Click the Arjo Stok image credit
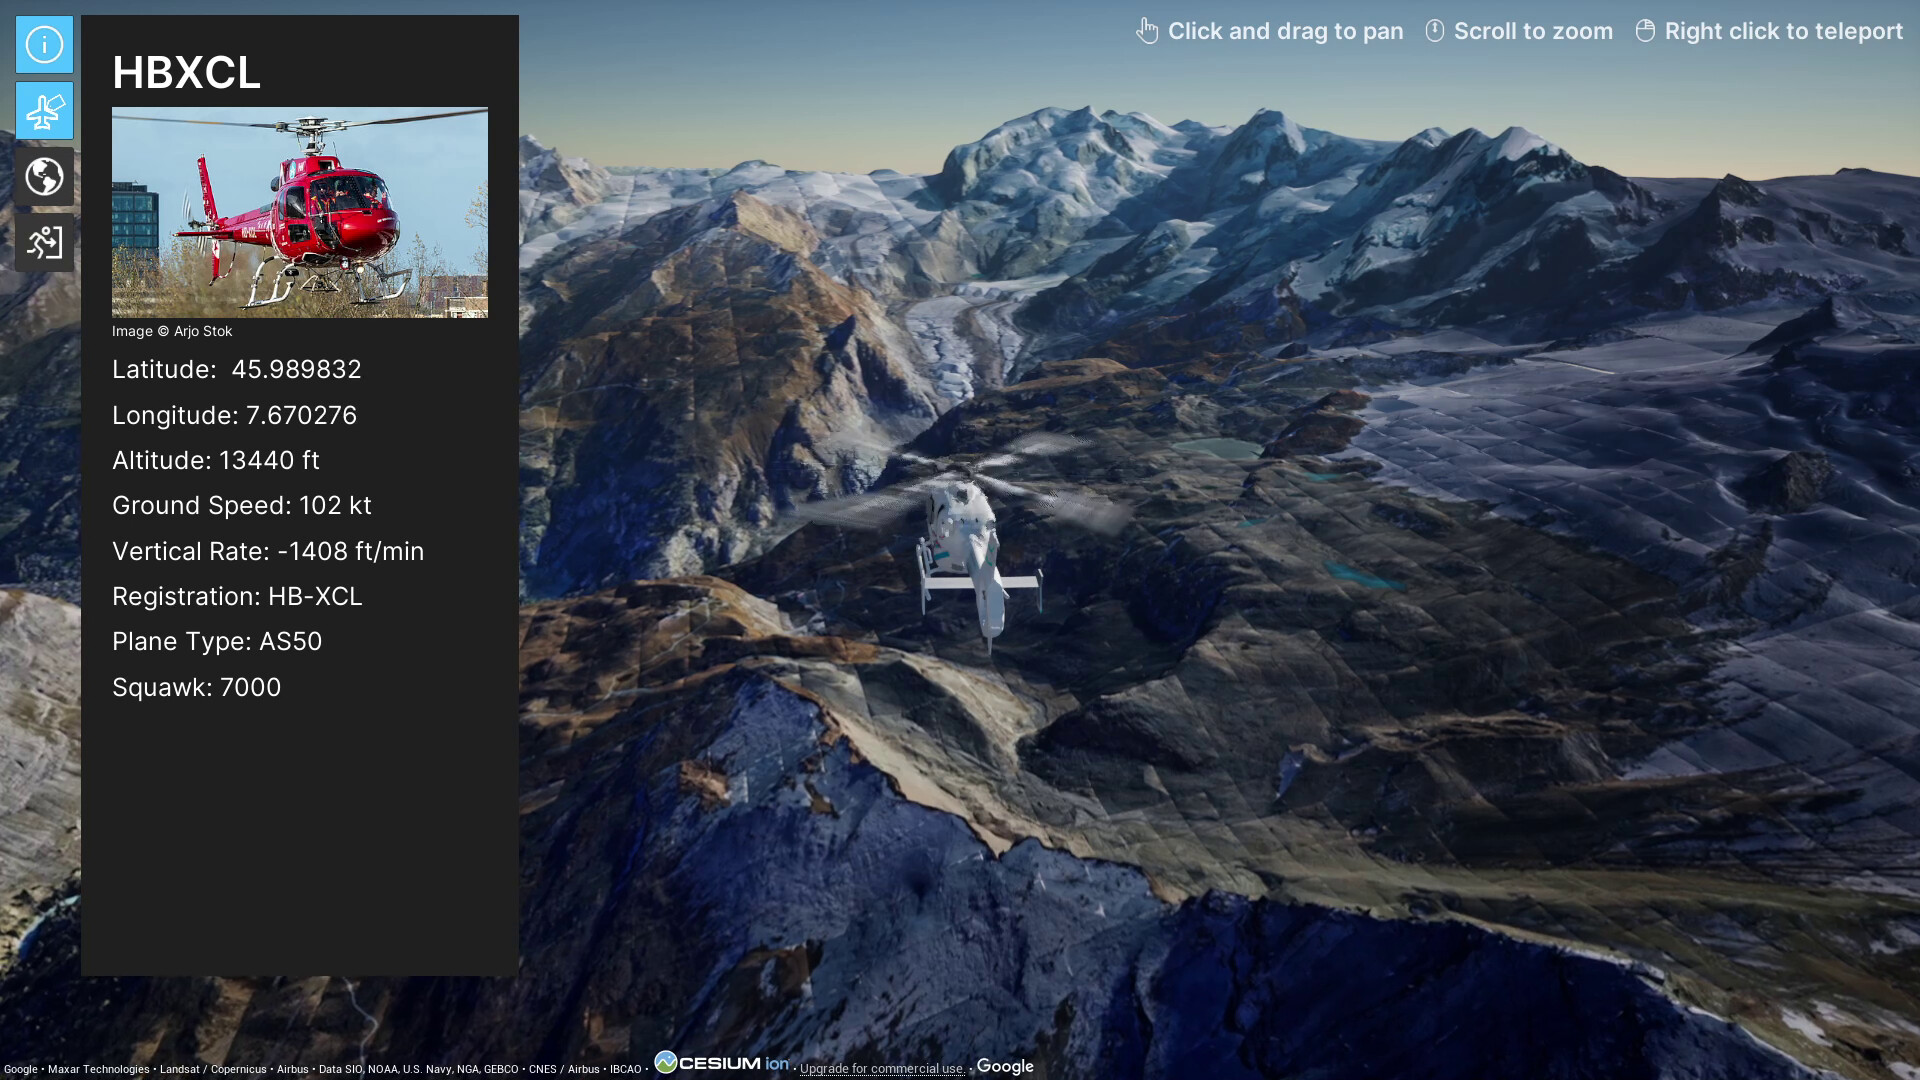The height and width of the screenshot is (1080, 1920). (171, 331)
